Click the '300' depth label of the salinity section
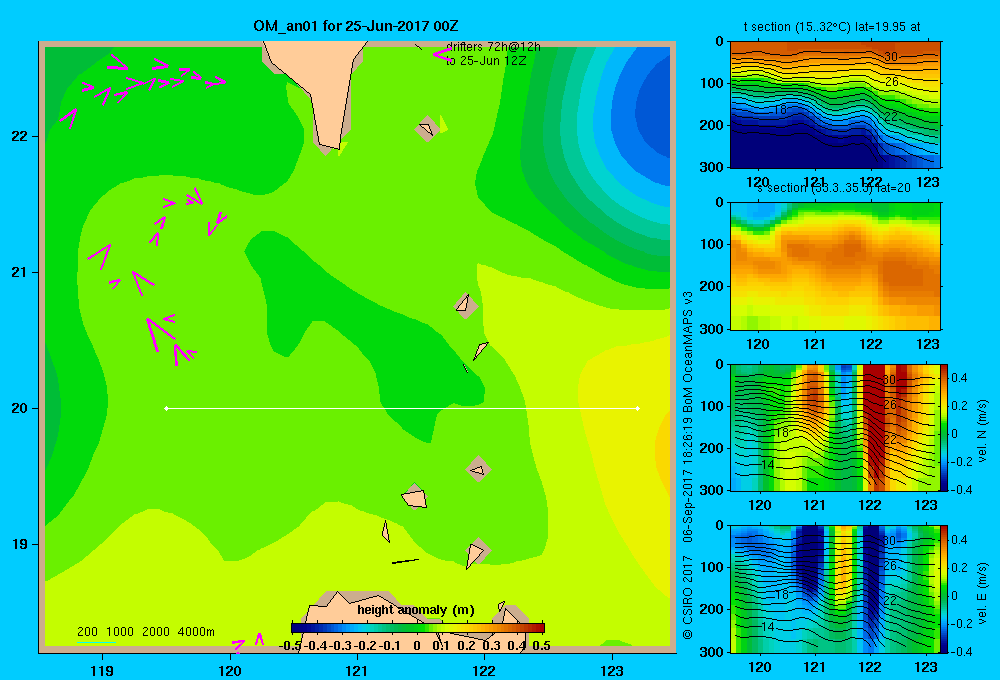Image resolution: width=1000 pixels, height=680 pixels. coord(712,329)
